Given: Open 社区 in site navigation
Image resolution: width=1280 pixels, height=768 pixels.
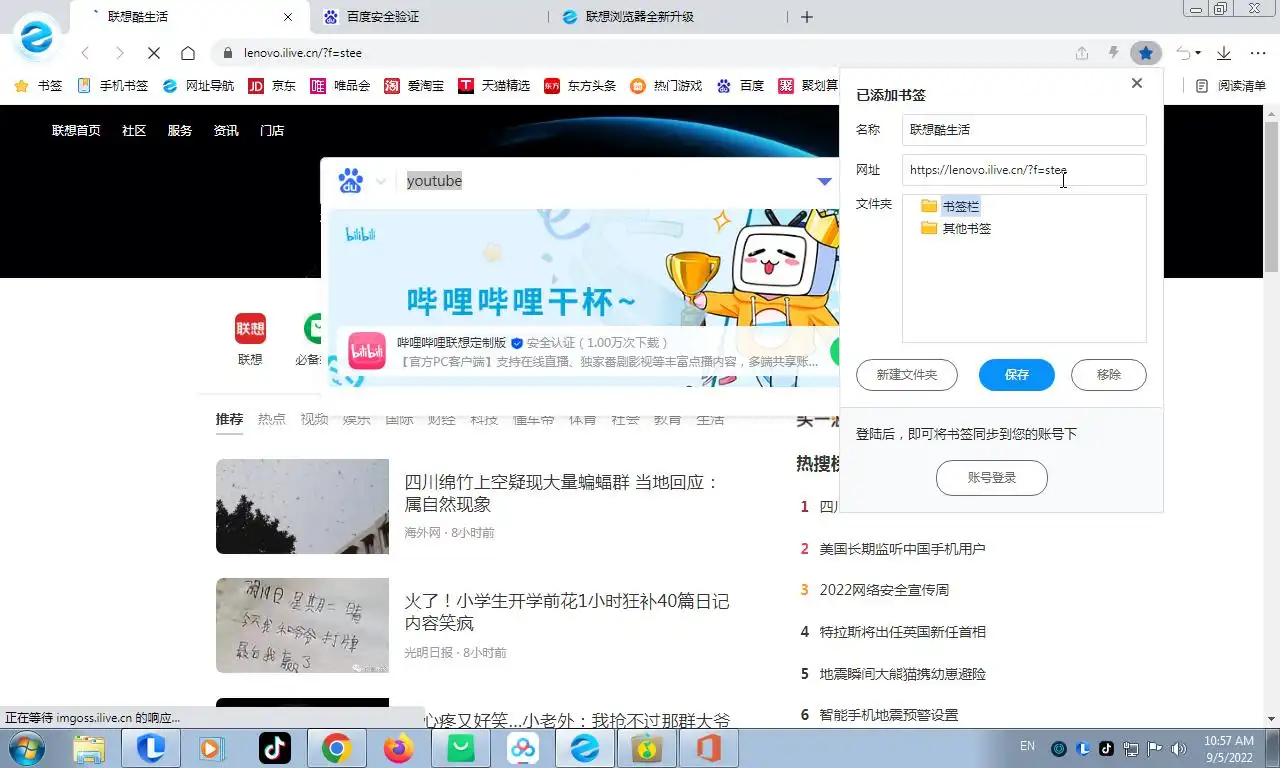Looking at the screenshot, I should 134,130.
